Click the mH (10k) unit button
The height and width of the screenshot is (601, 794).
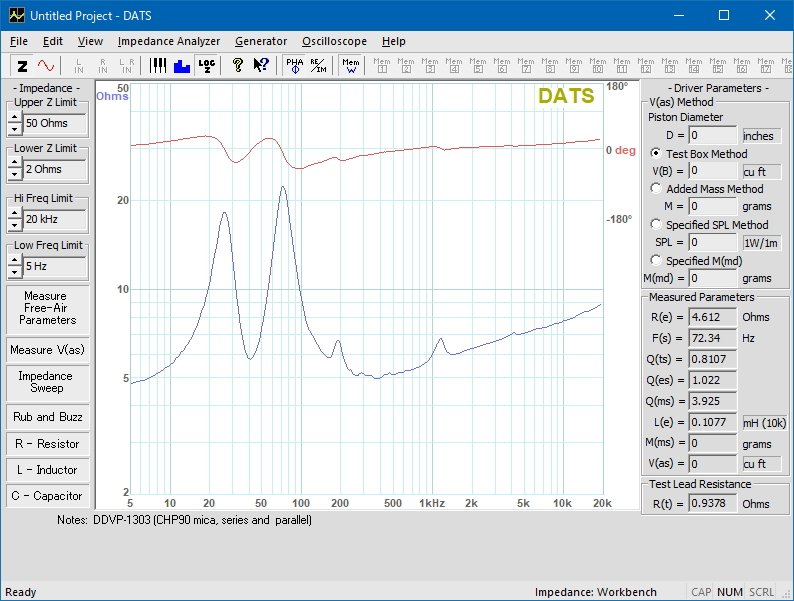(x=765, y=423)
